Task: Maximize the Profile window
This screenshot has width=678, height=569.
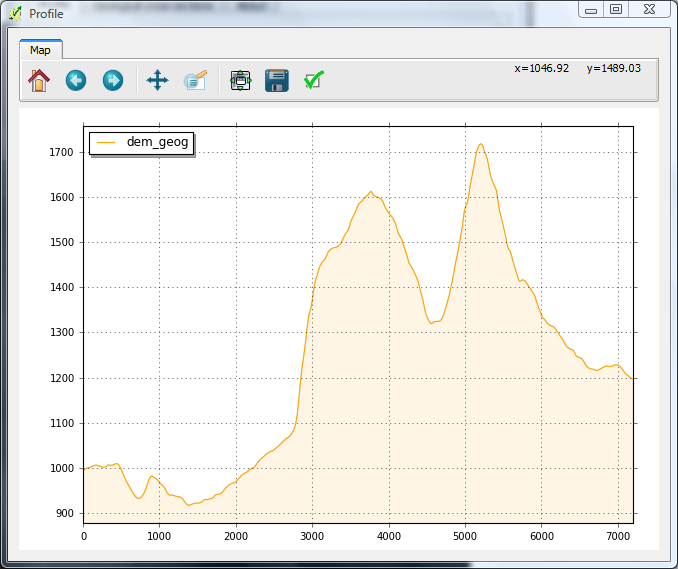Action: (x=616, y=10)
